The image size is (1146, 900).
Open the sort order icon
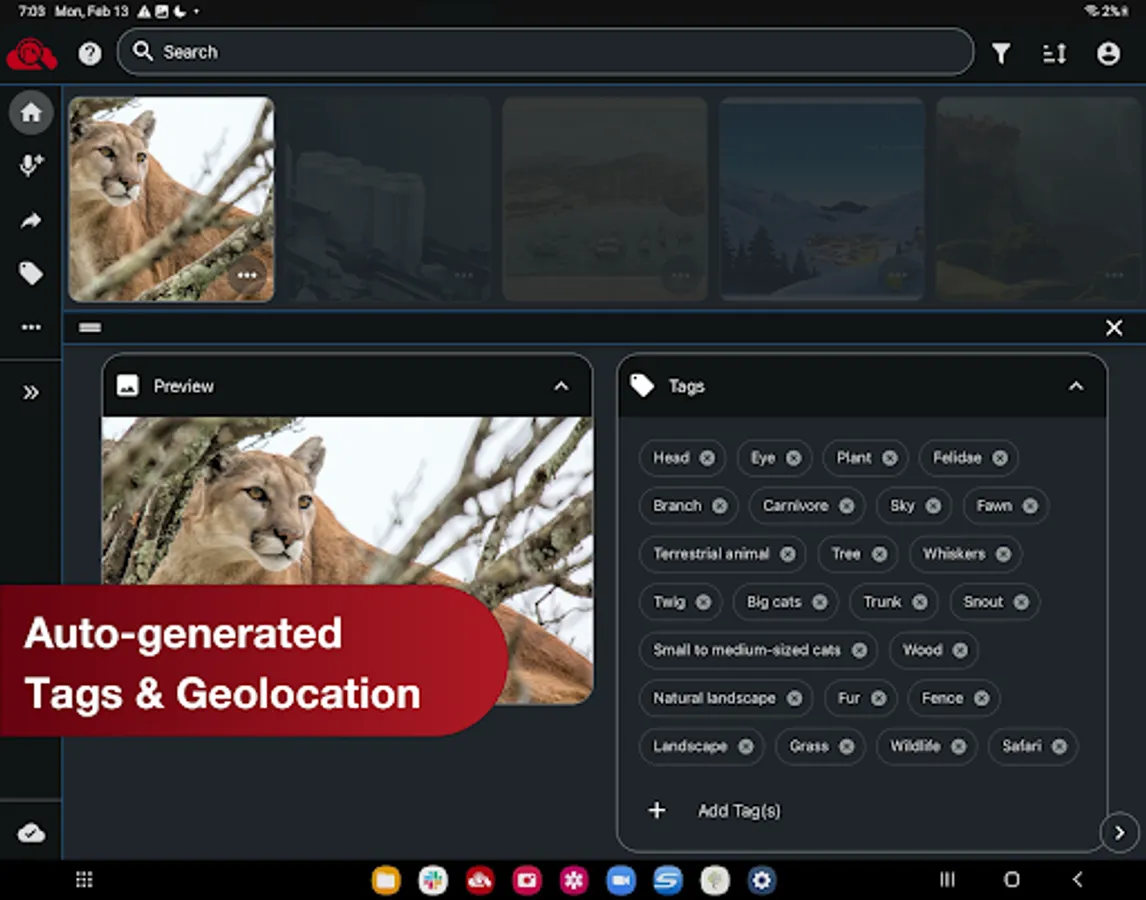click(1054, 54)
